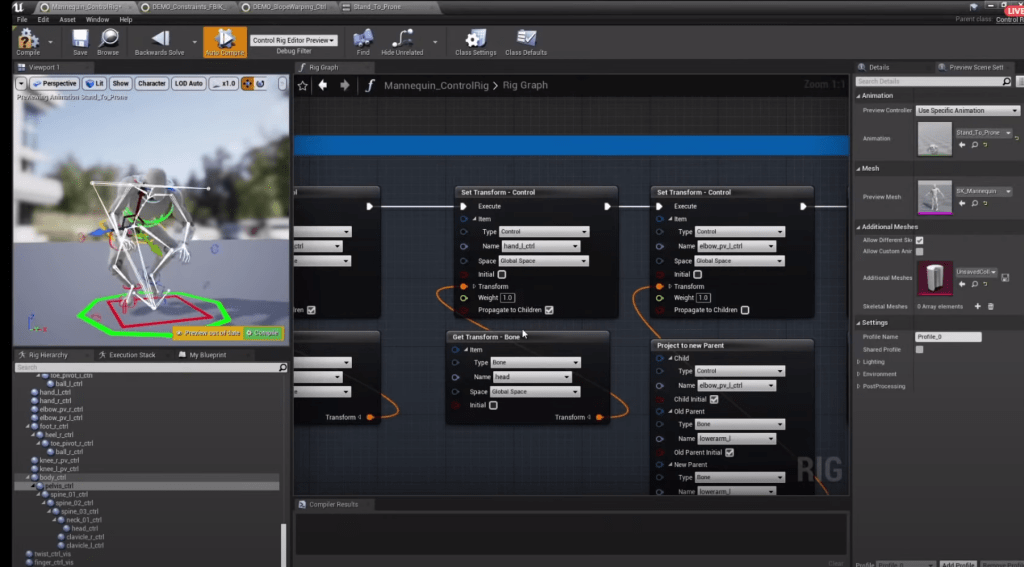Open the Control Rig Editor Preview debug filter dropdown
This screenshot has width=1024, height=567.
294,41
